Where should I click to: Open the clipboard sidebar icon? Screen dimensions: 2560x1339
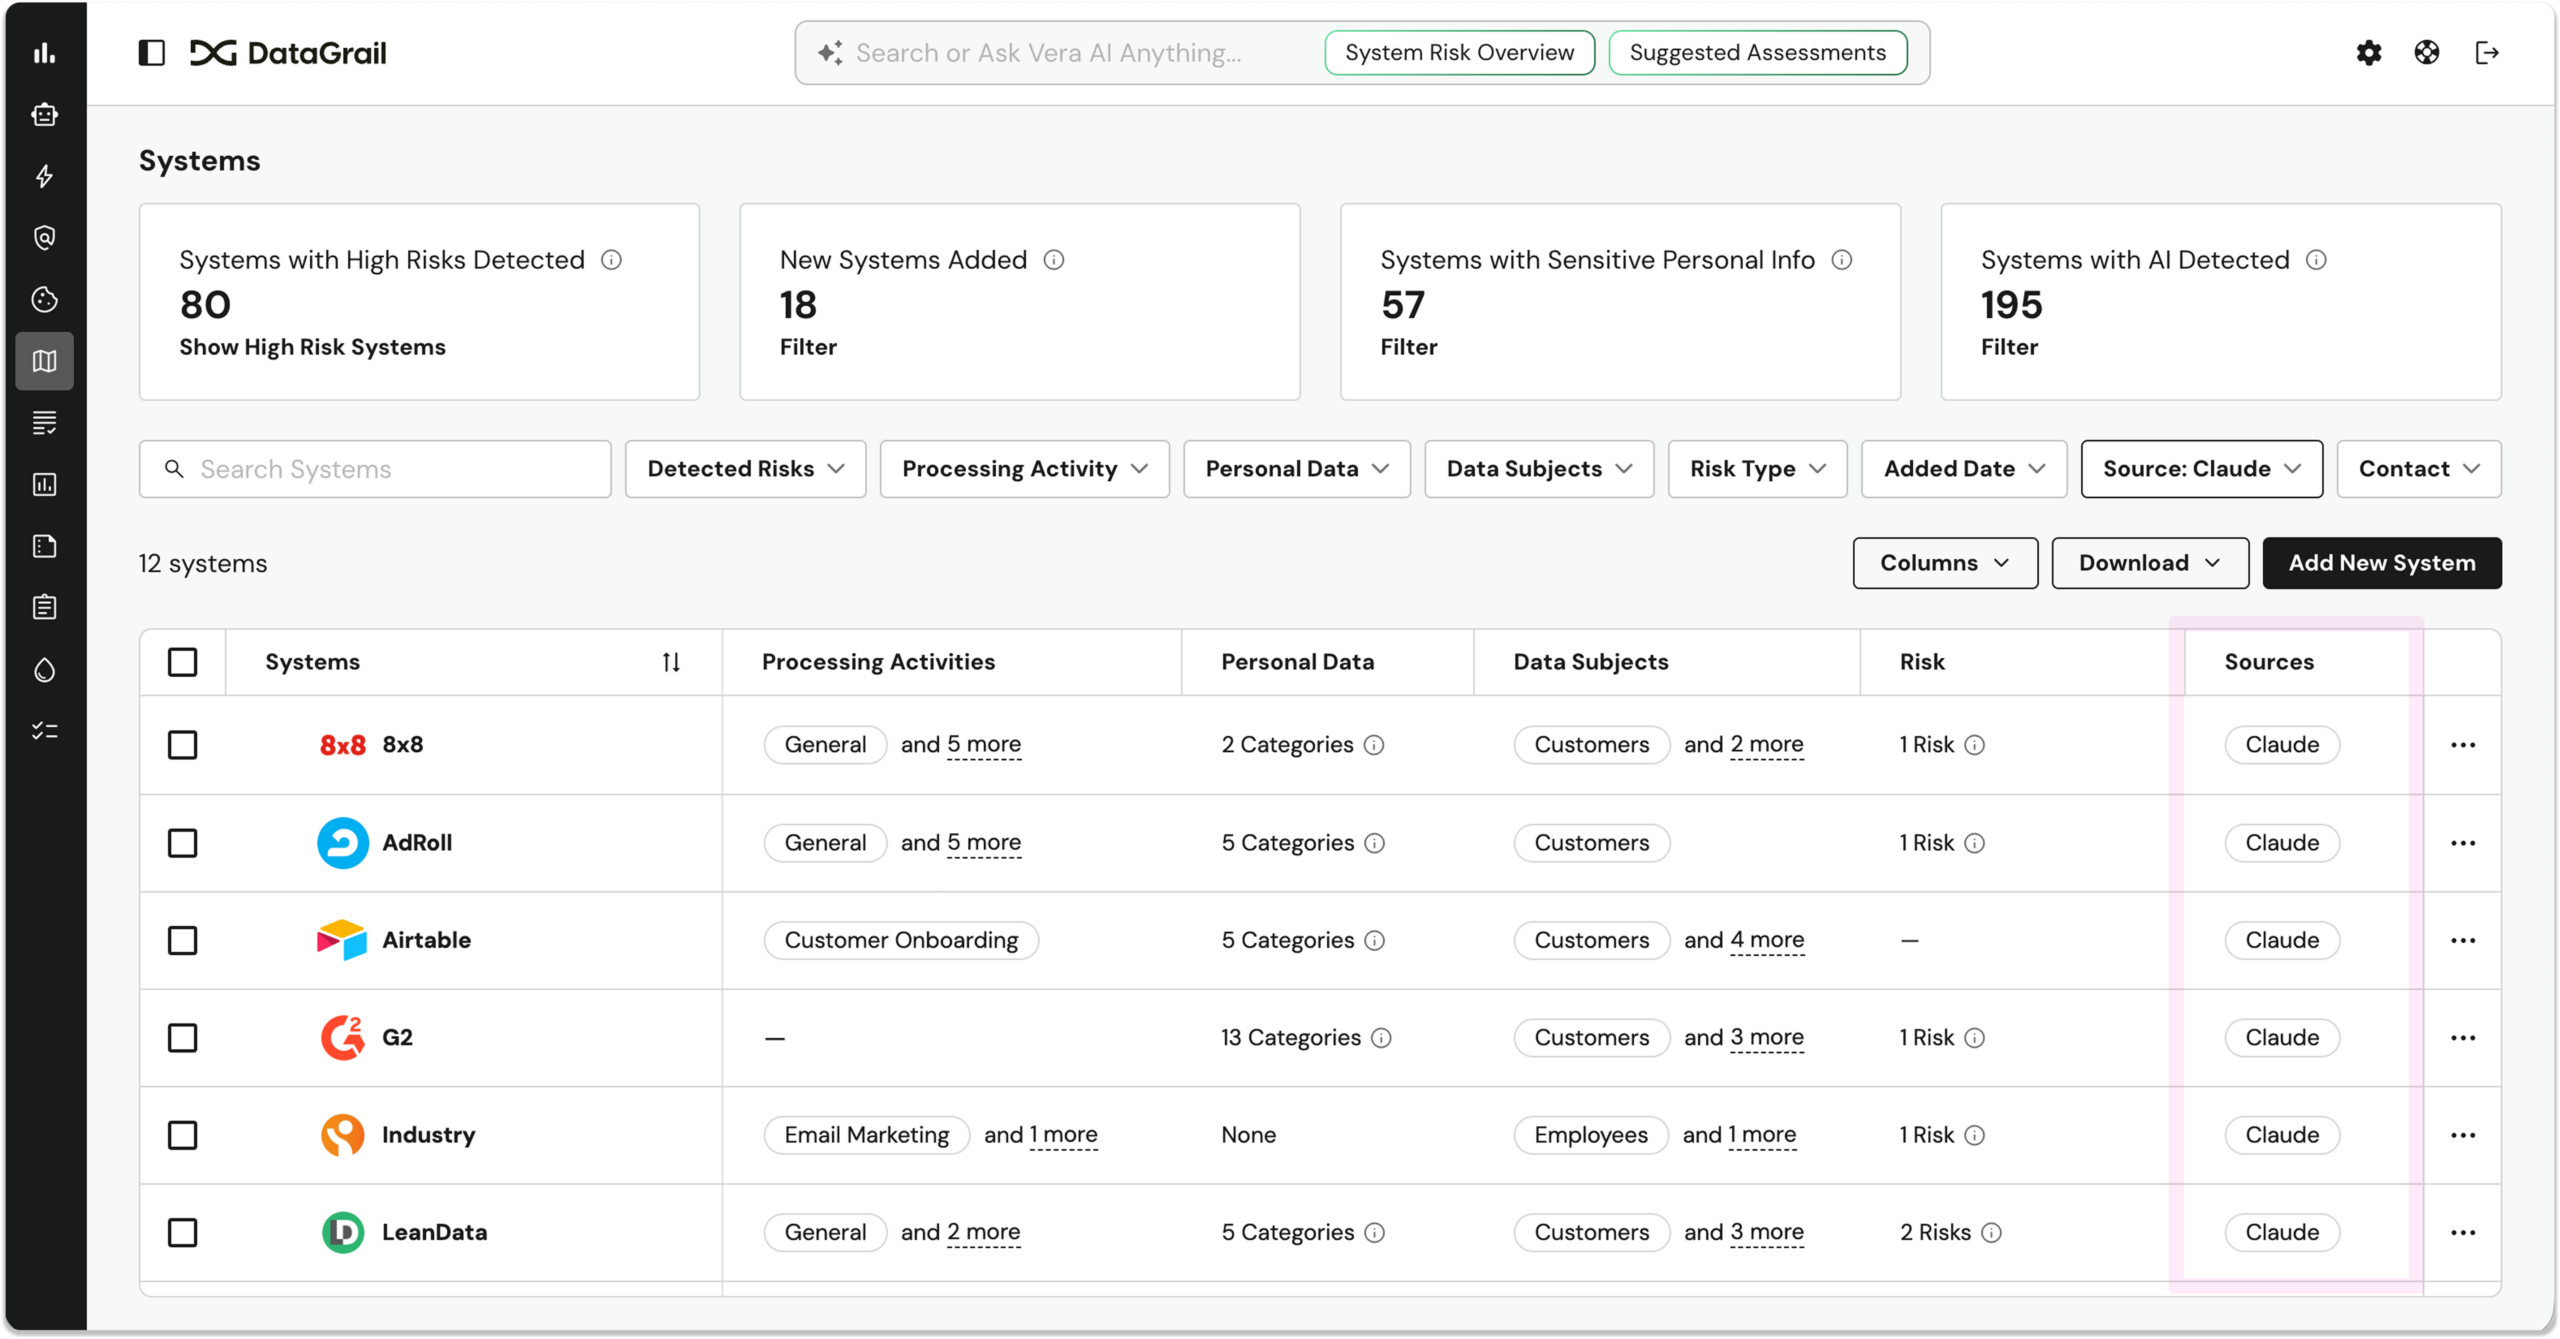(x=44, y=608)
